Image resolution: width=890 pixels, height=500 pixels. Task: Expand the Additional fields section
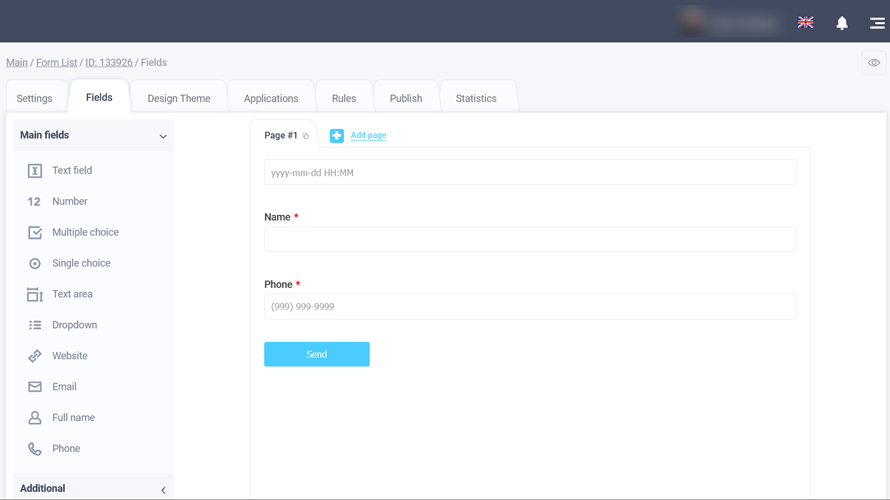163,490
